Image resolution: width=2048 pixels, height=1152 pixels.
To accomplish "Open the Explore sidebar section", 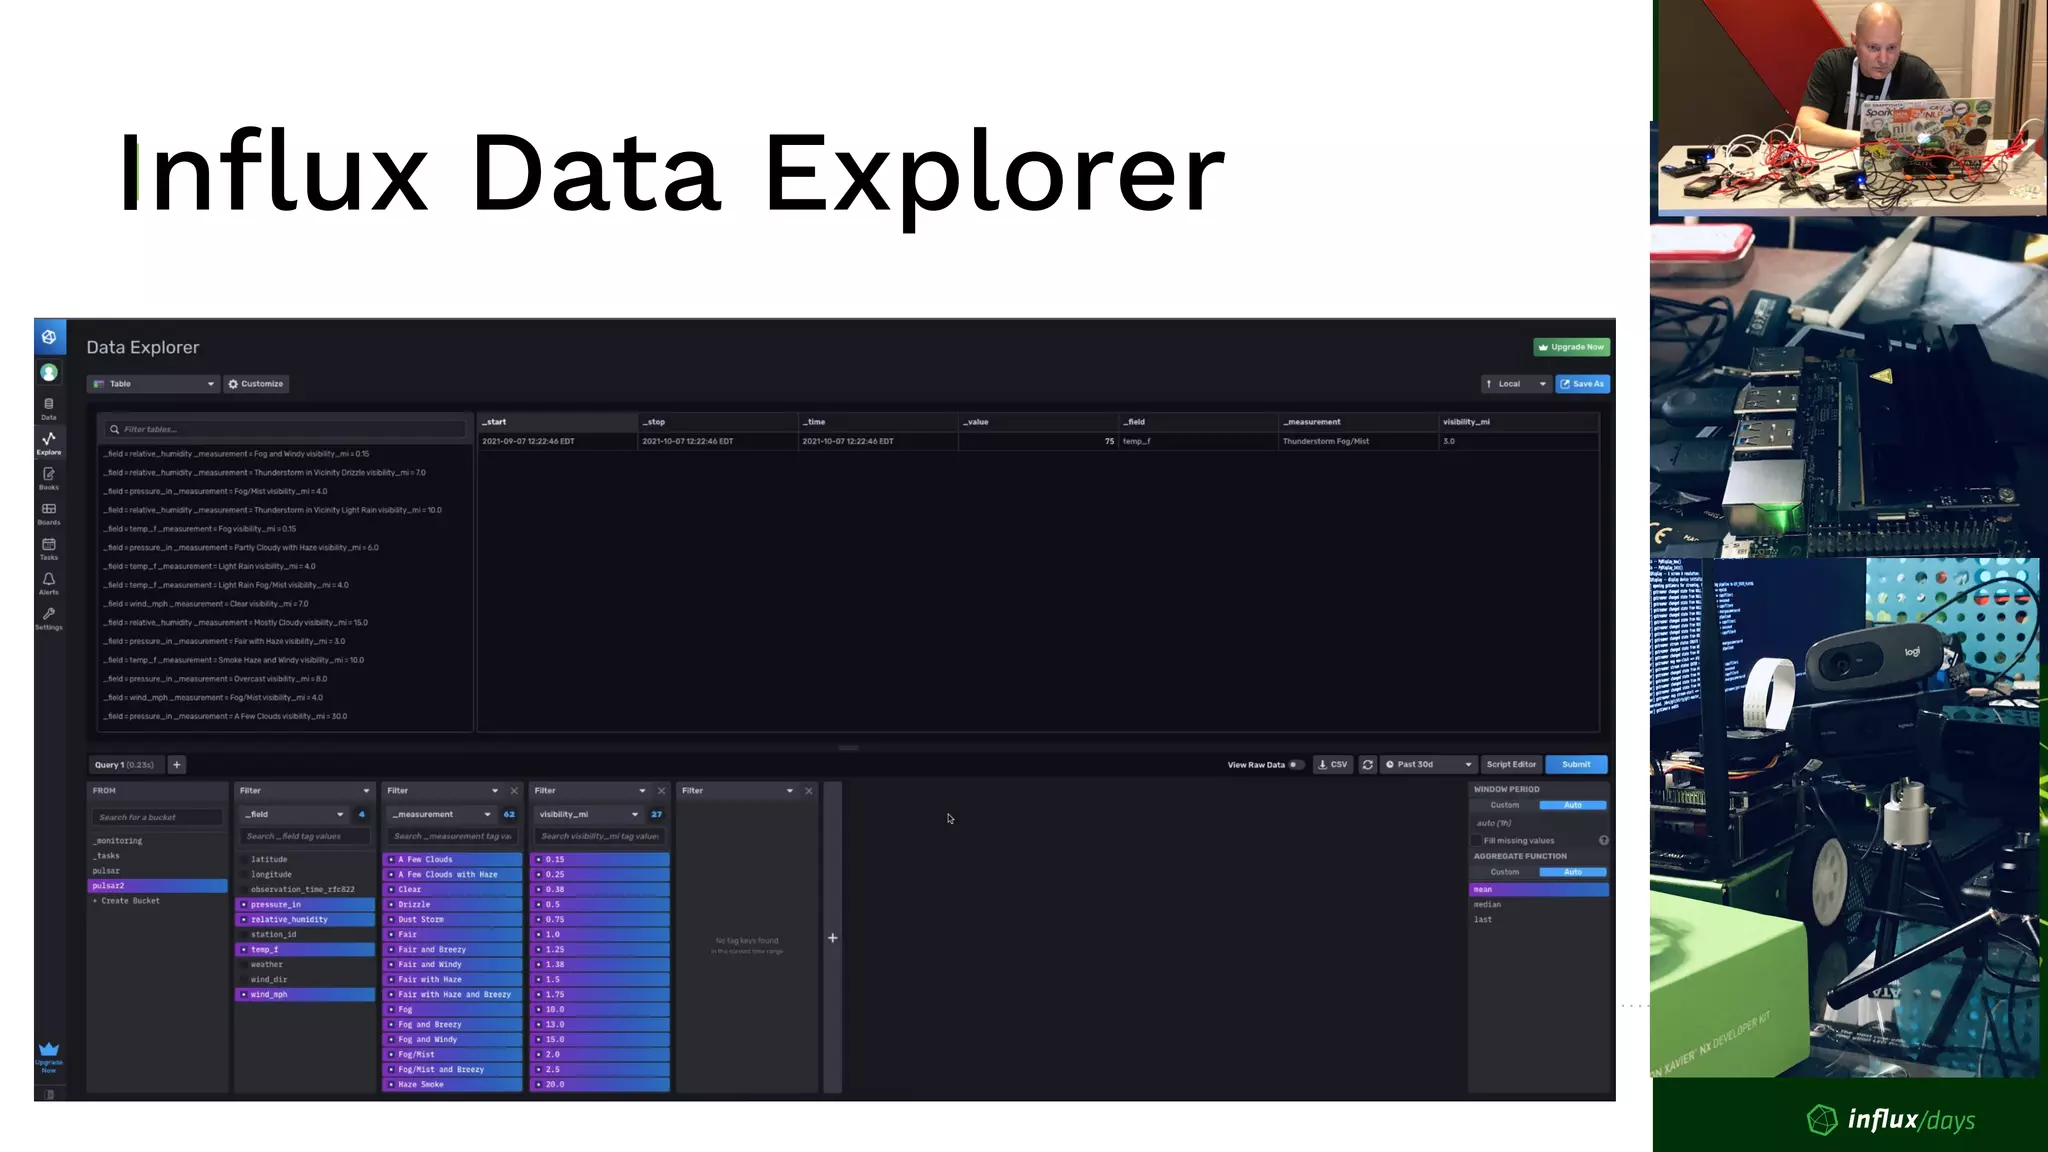I will click(48, 443).
